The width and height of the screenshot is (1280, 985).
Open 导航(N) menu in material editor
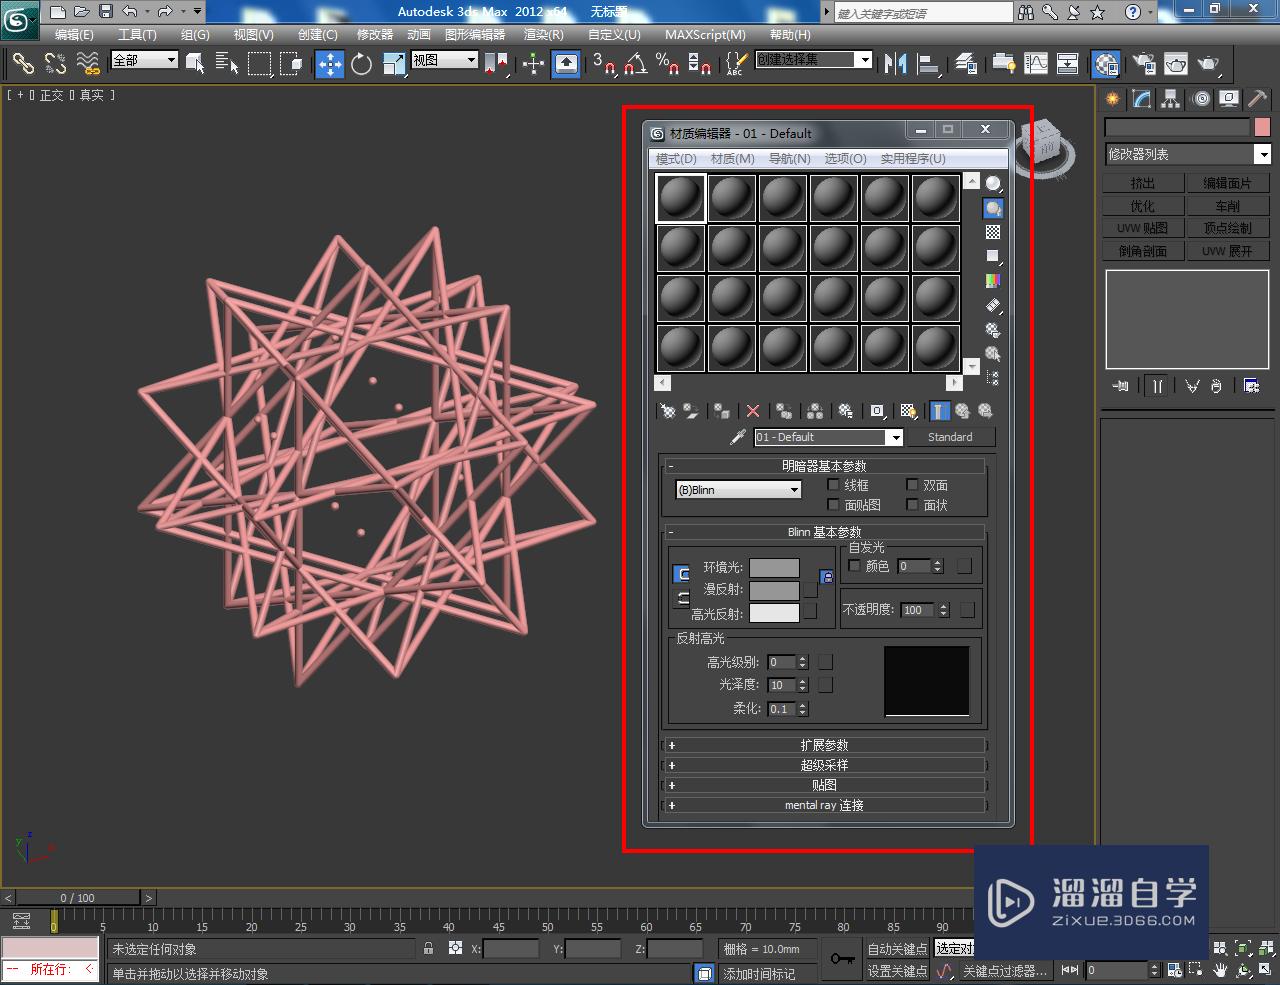tap(790, 159)
